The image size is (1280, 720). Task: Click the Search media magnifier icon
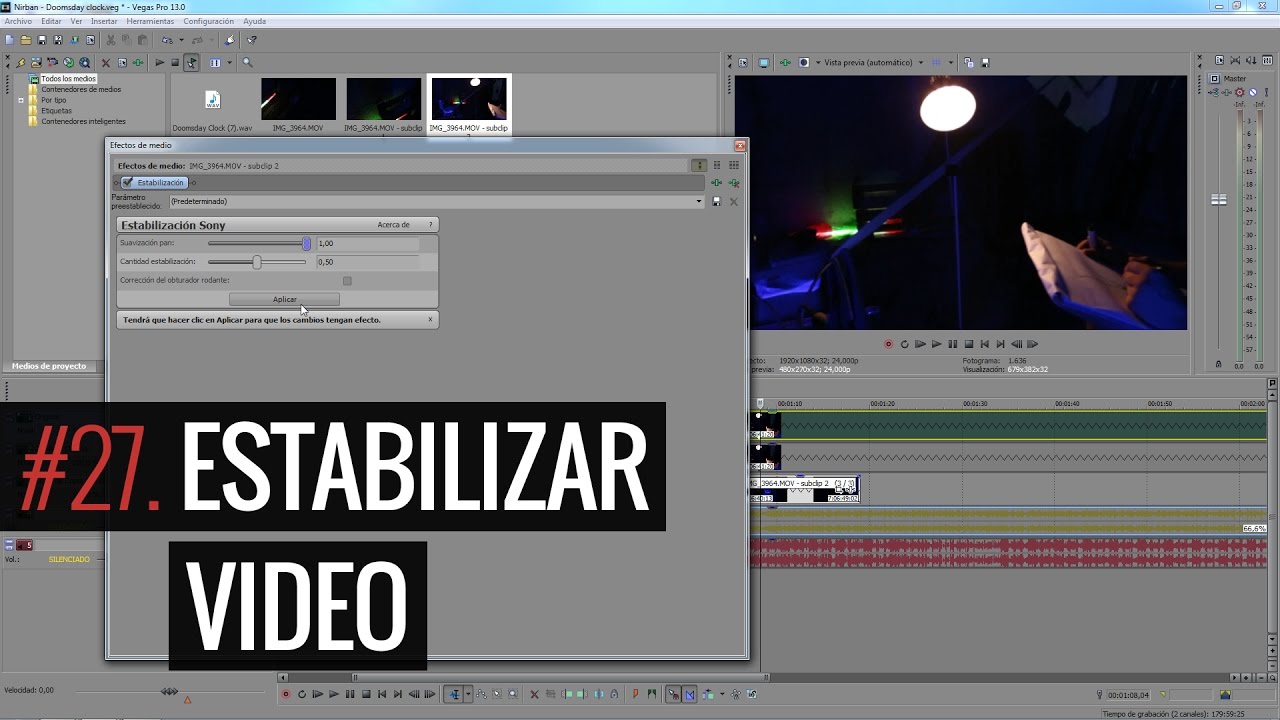(x=247, y=62)
